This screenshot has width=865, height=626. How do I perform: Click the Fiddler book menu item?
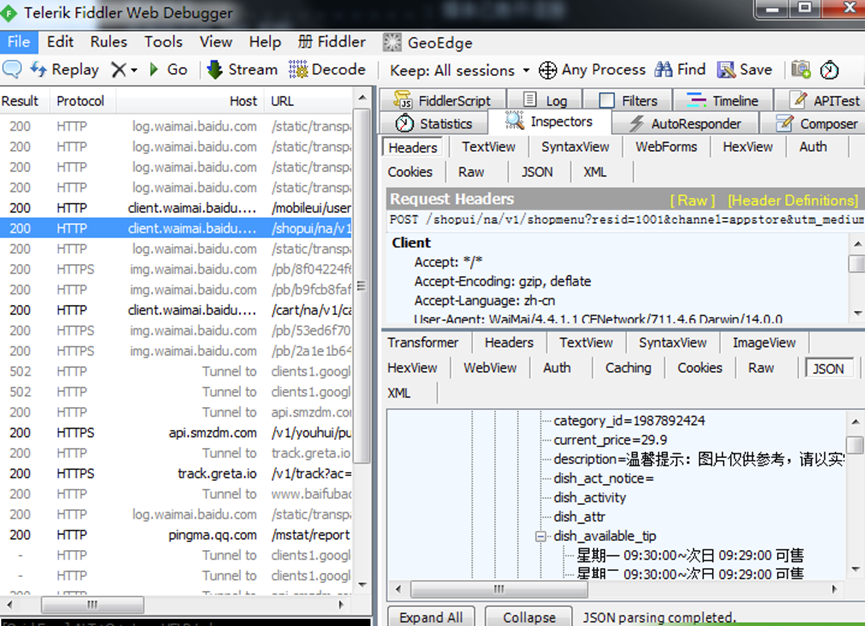(332, 42)
